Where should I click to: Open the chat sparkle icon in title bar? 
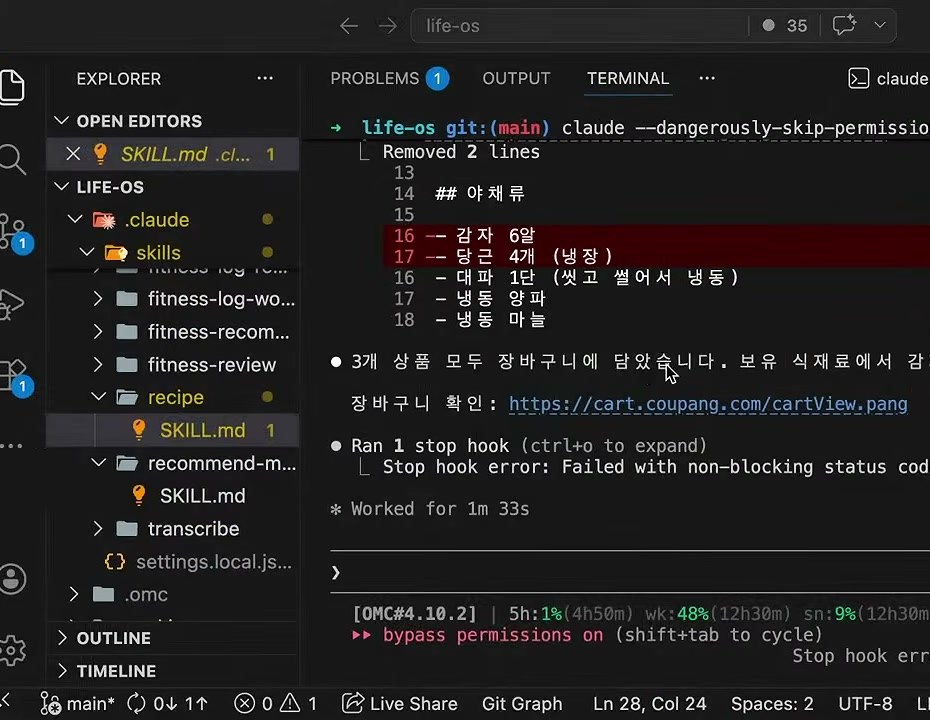pos(844,26)
